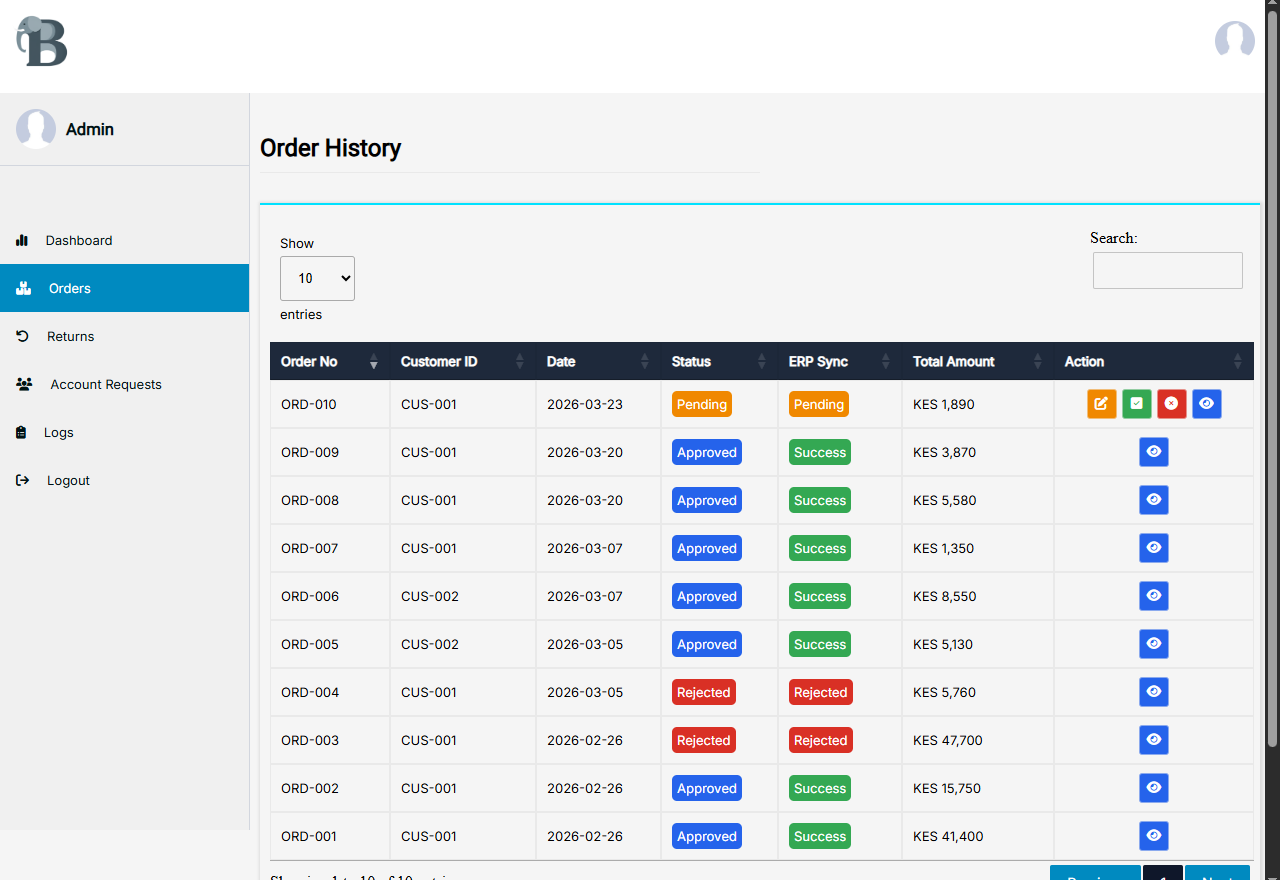This screenshot has height=880, width=1280.
Task: Click the Pending status badge of ORD-010
Action: (x=702, y=404)
